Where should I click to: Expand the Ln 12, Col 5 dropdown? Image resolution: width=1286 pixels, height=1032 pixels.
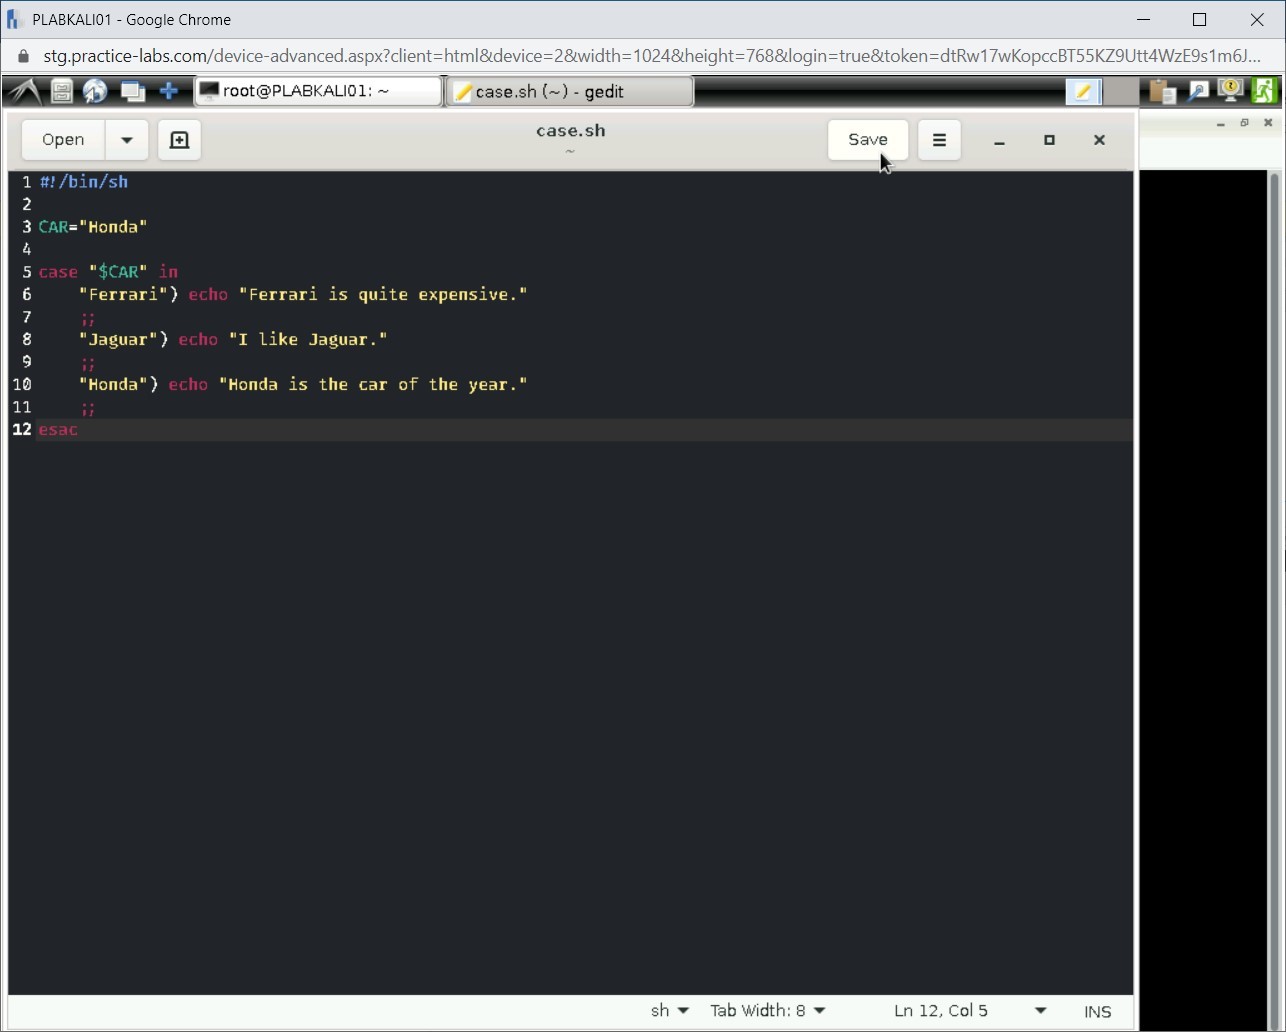(x=1040, y=1011)
